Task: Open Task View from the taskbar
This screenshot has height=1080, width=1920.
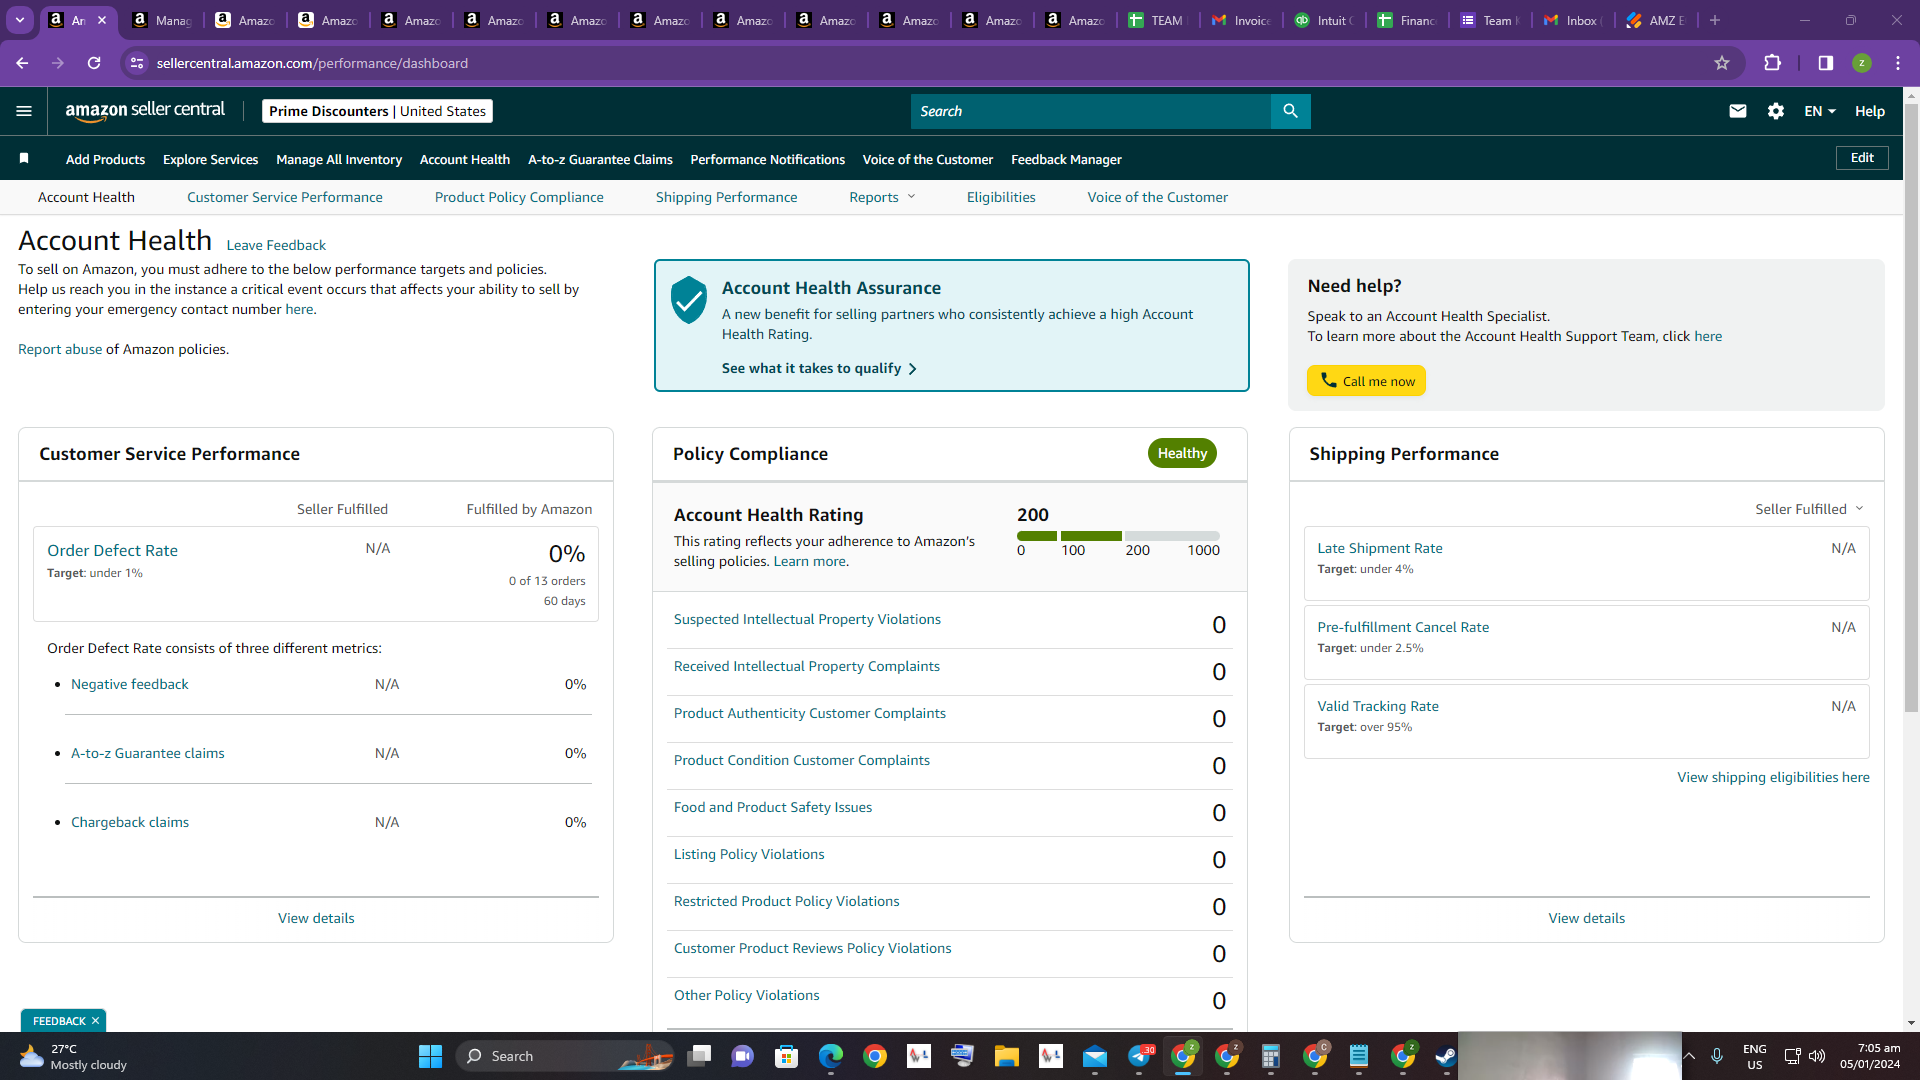Action: (x=699, y=1056)
